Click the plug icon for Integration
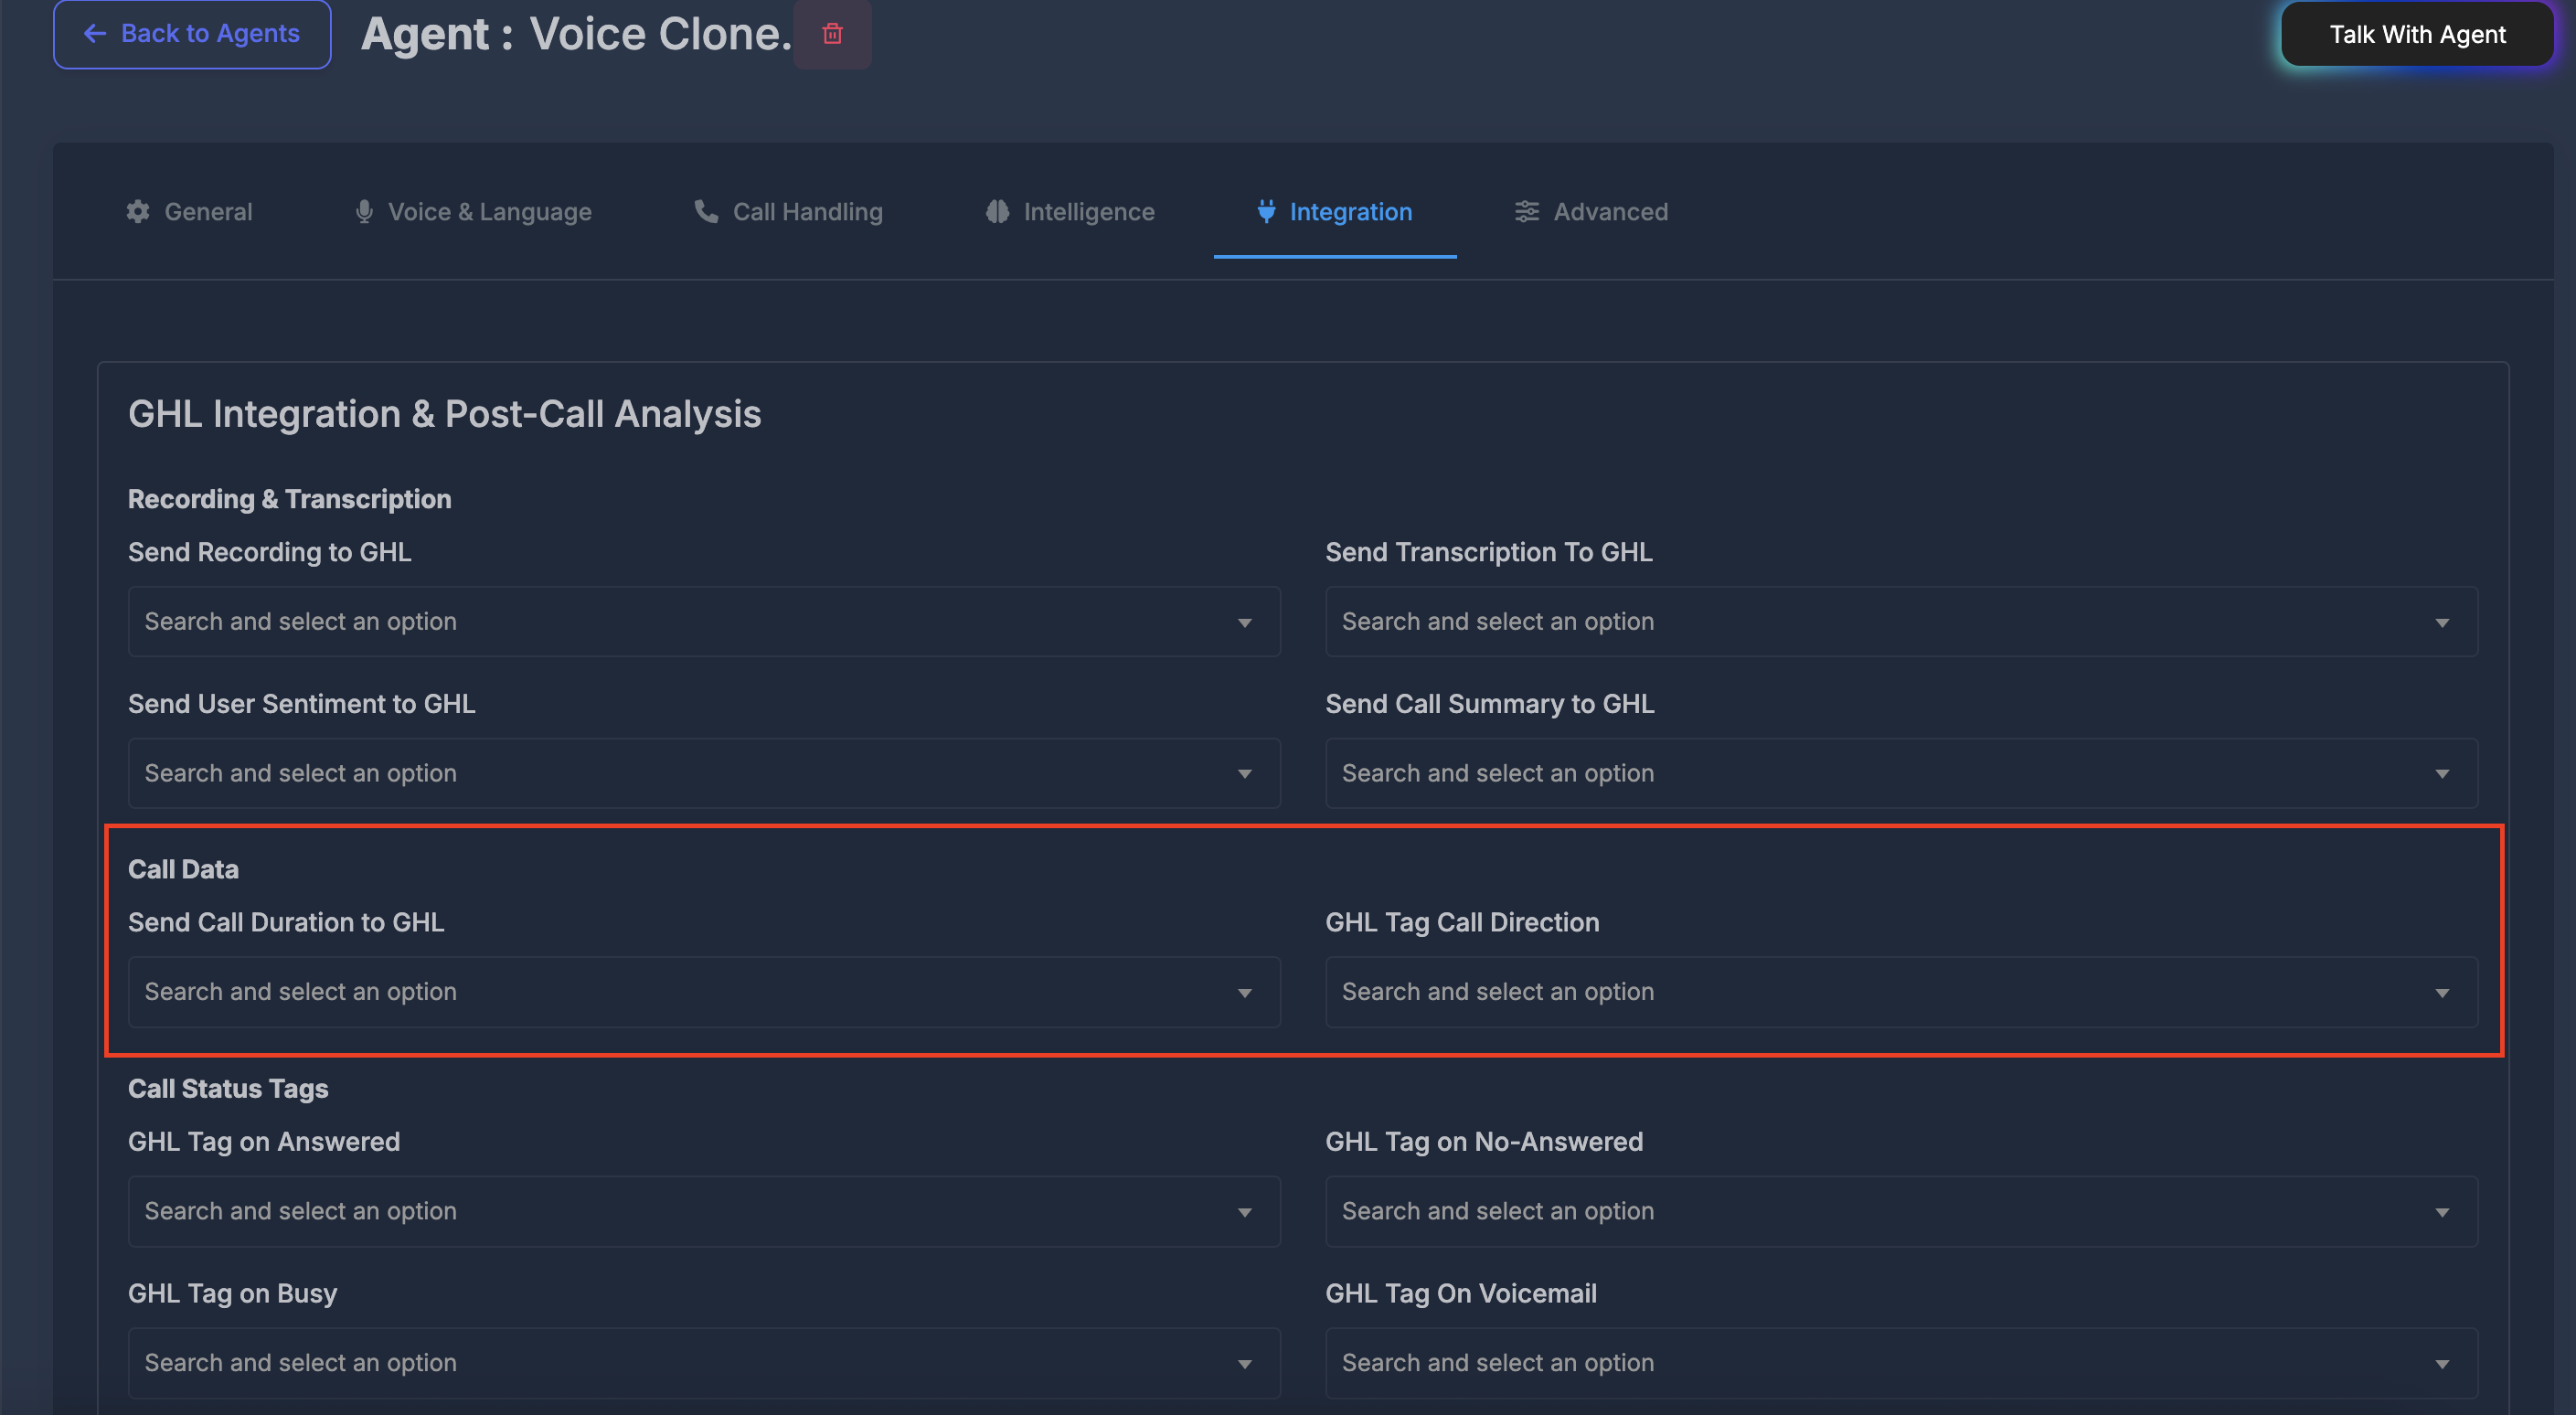Image resolution: width=2576 pixels, height=1415 pixels. point(1266,211)
